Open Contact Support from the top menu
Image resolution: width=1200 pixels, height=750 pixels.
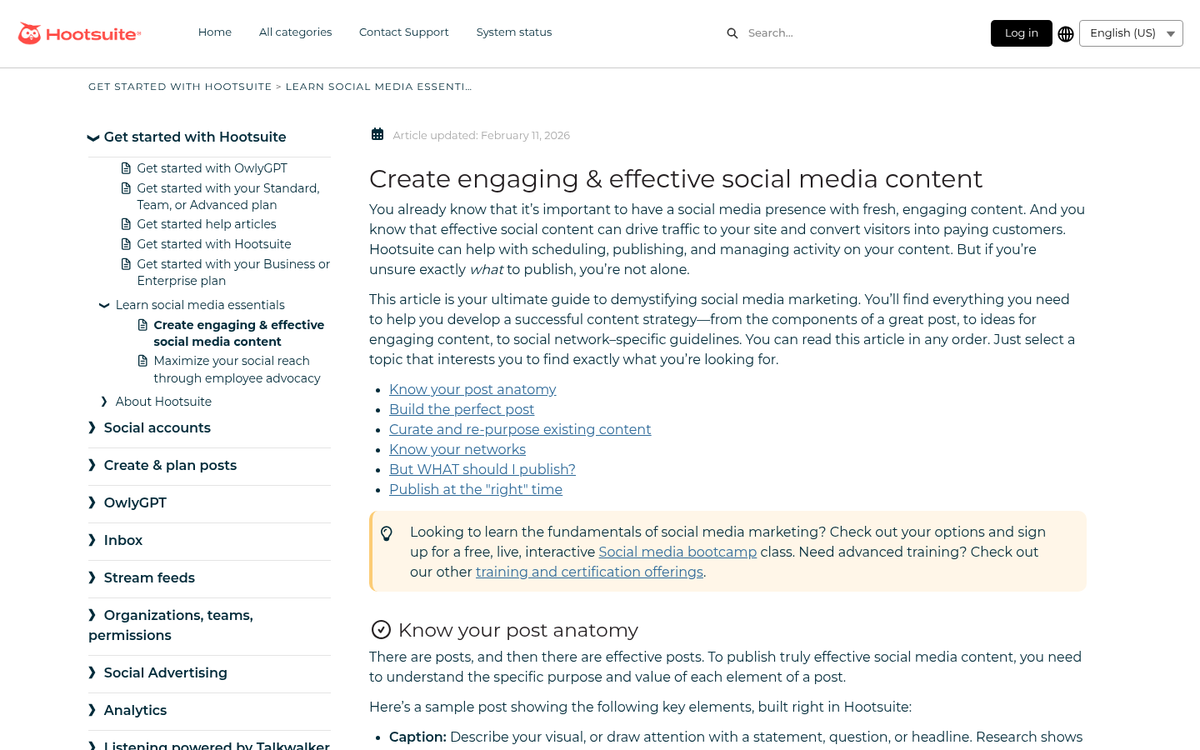(404, 32)
